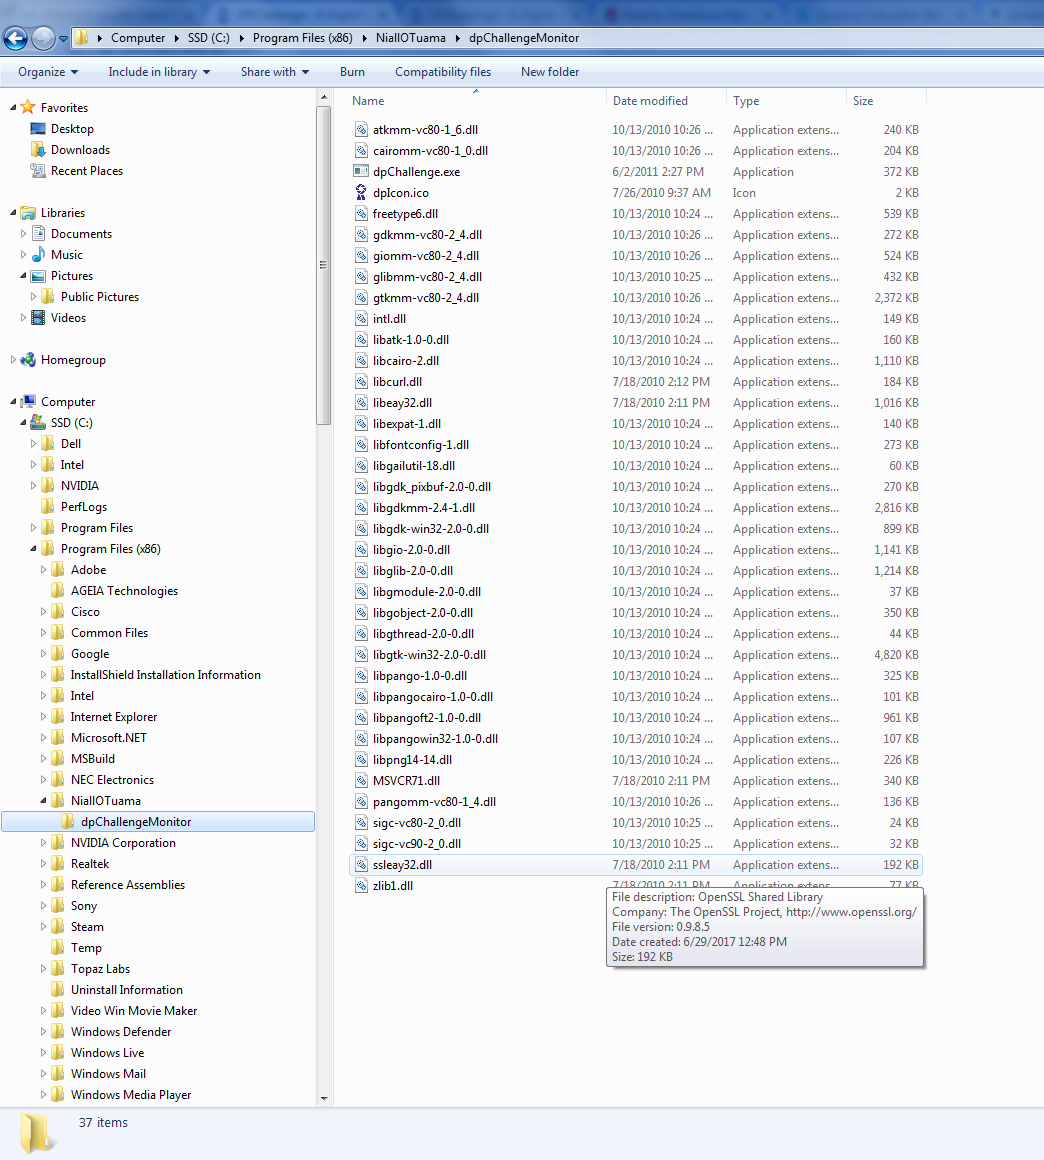
Task: Sort files by Size column header
Action: click(886, 101)
